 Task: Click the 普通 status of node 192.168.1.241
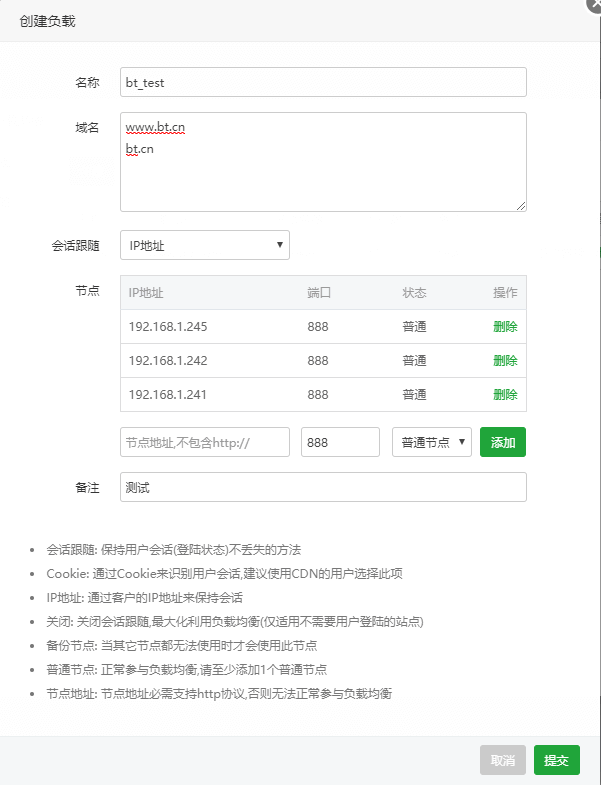point(414,394)
